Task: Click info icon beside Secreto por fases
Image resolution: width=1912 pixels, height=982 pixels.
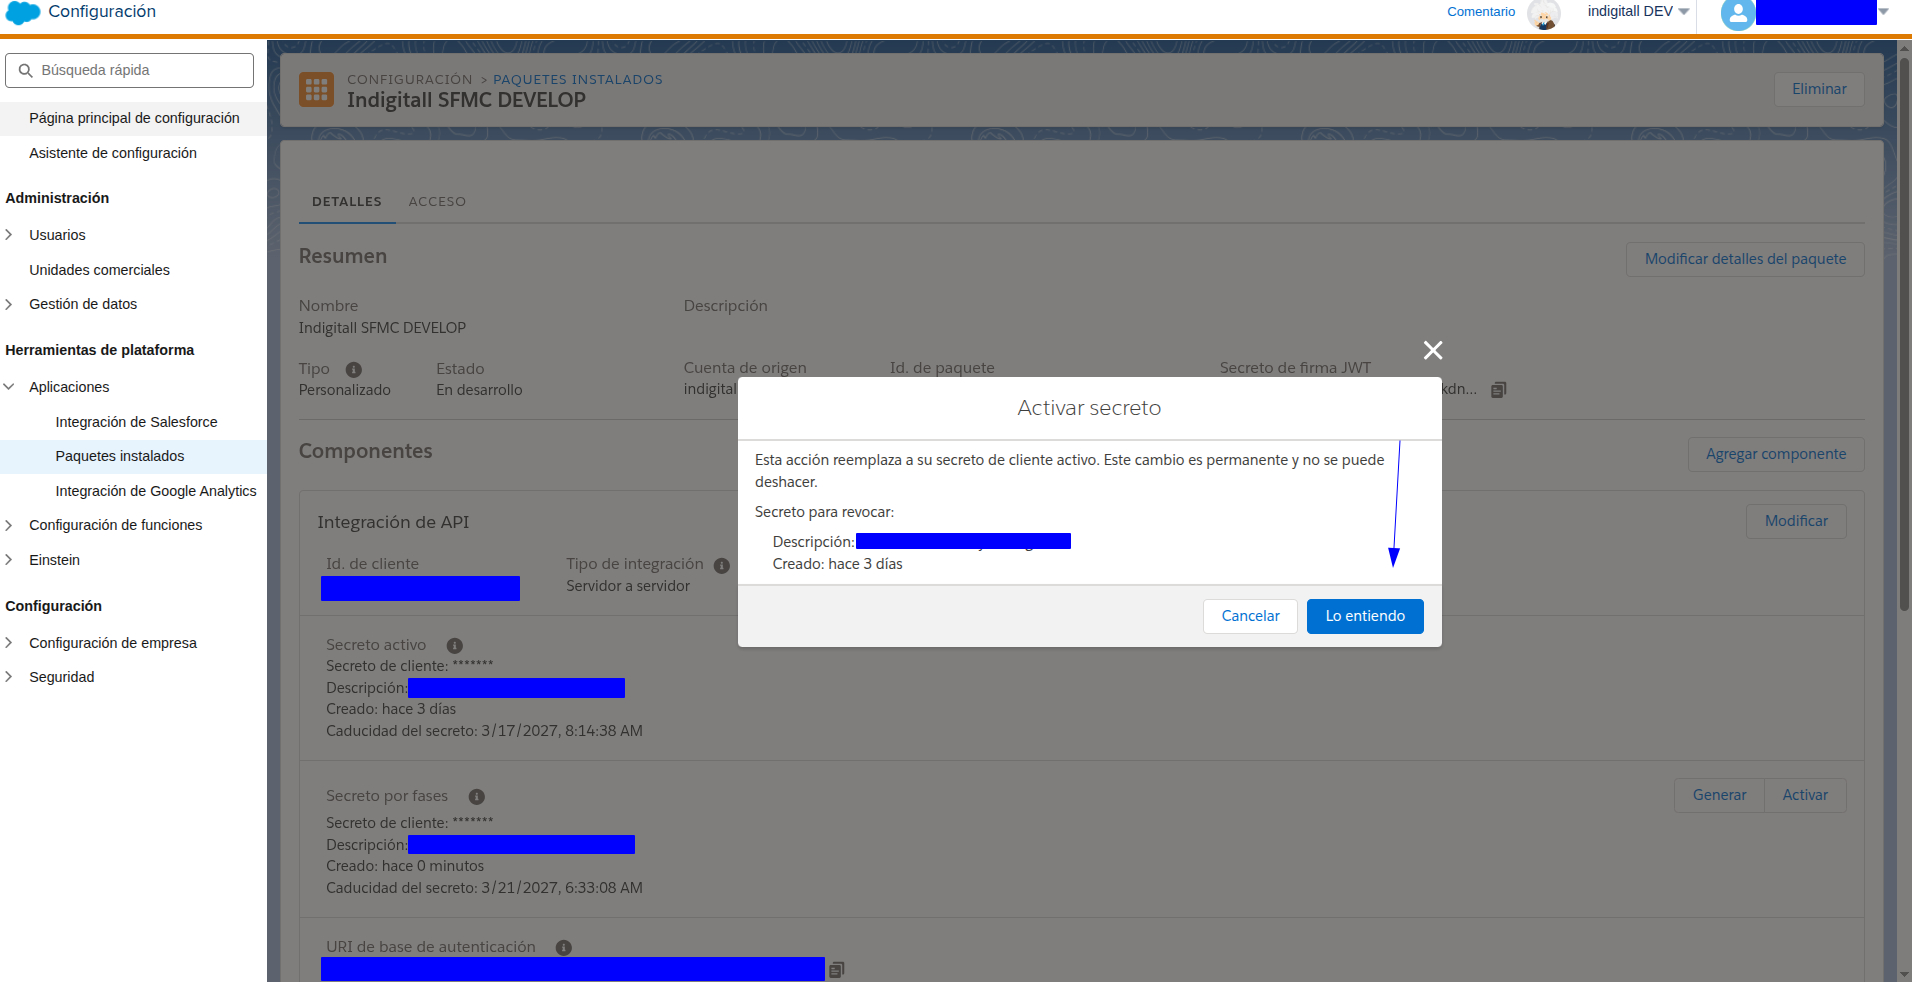Action: [x=477, y=797]
